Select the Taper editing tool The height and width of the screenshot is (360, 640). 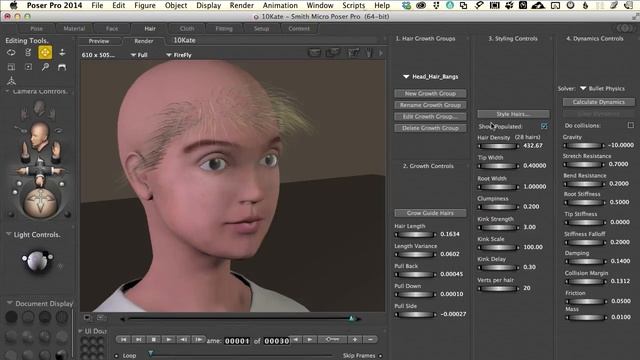coord(28,67)
